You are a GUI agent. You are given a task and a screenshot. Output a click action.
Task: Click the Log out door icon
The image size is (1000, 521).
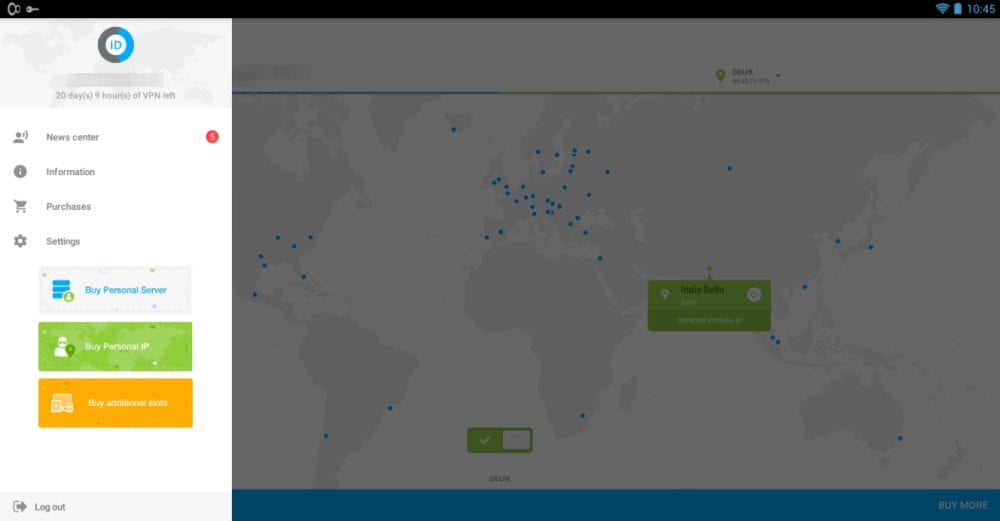tap(20, 506)
